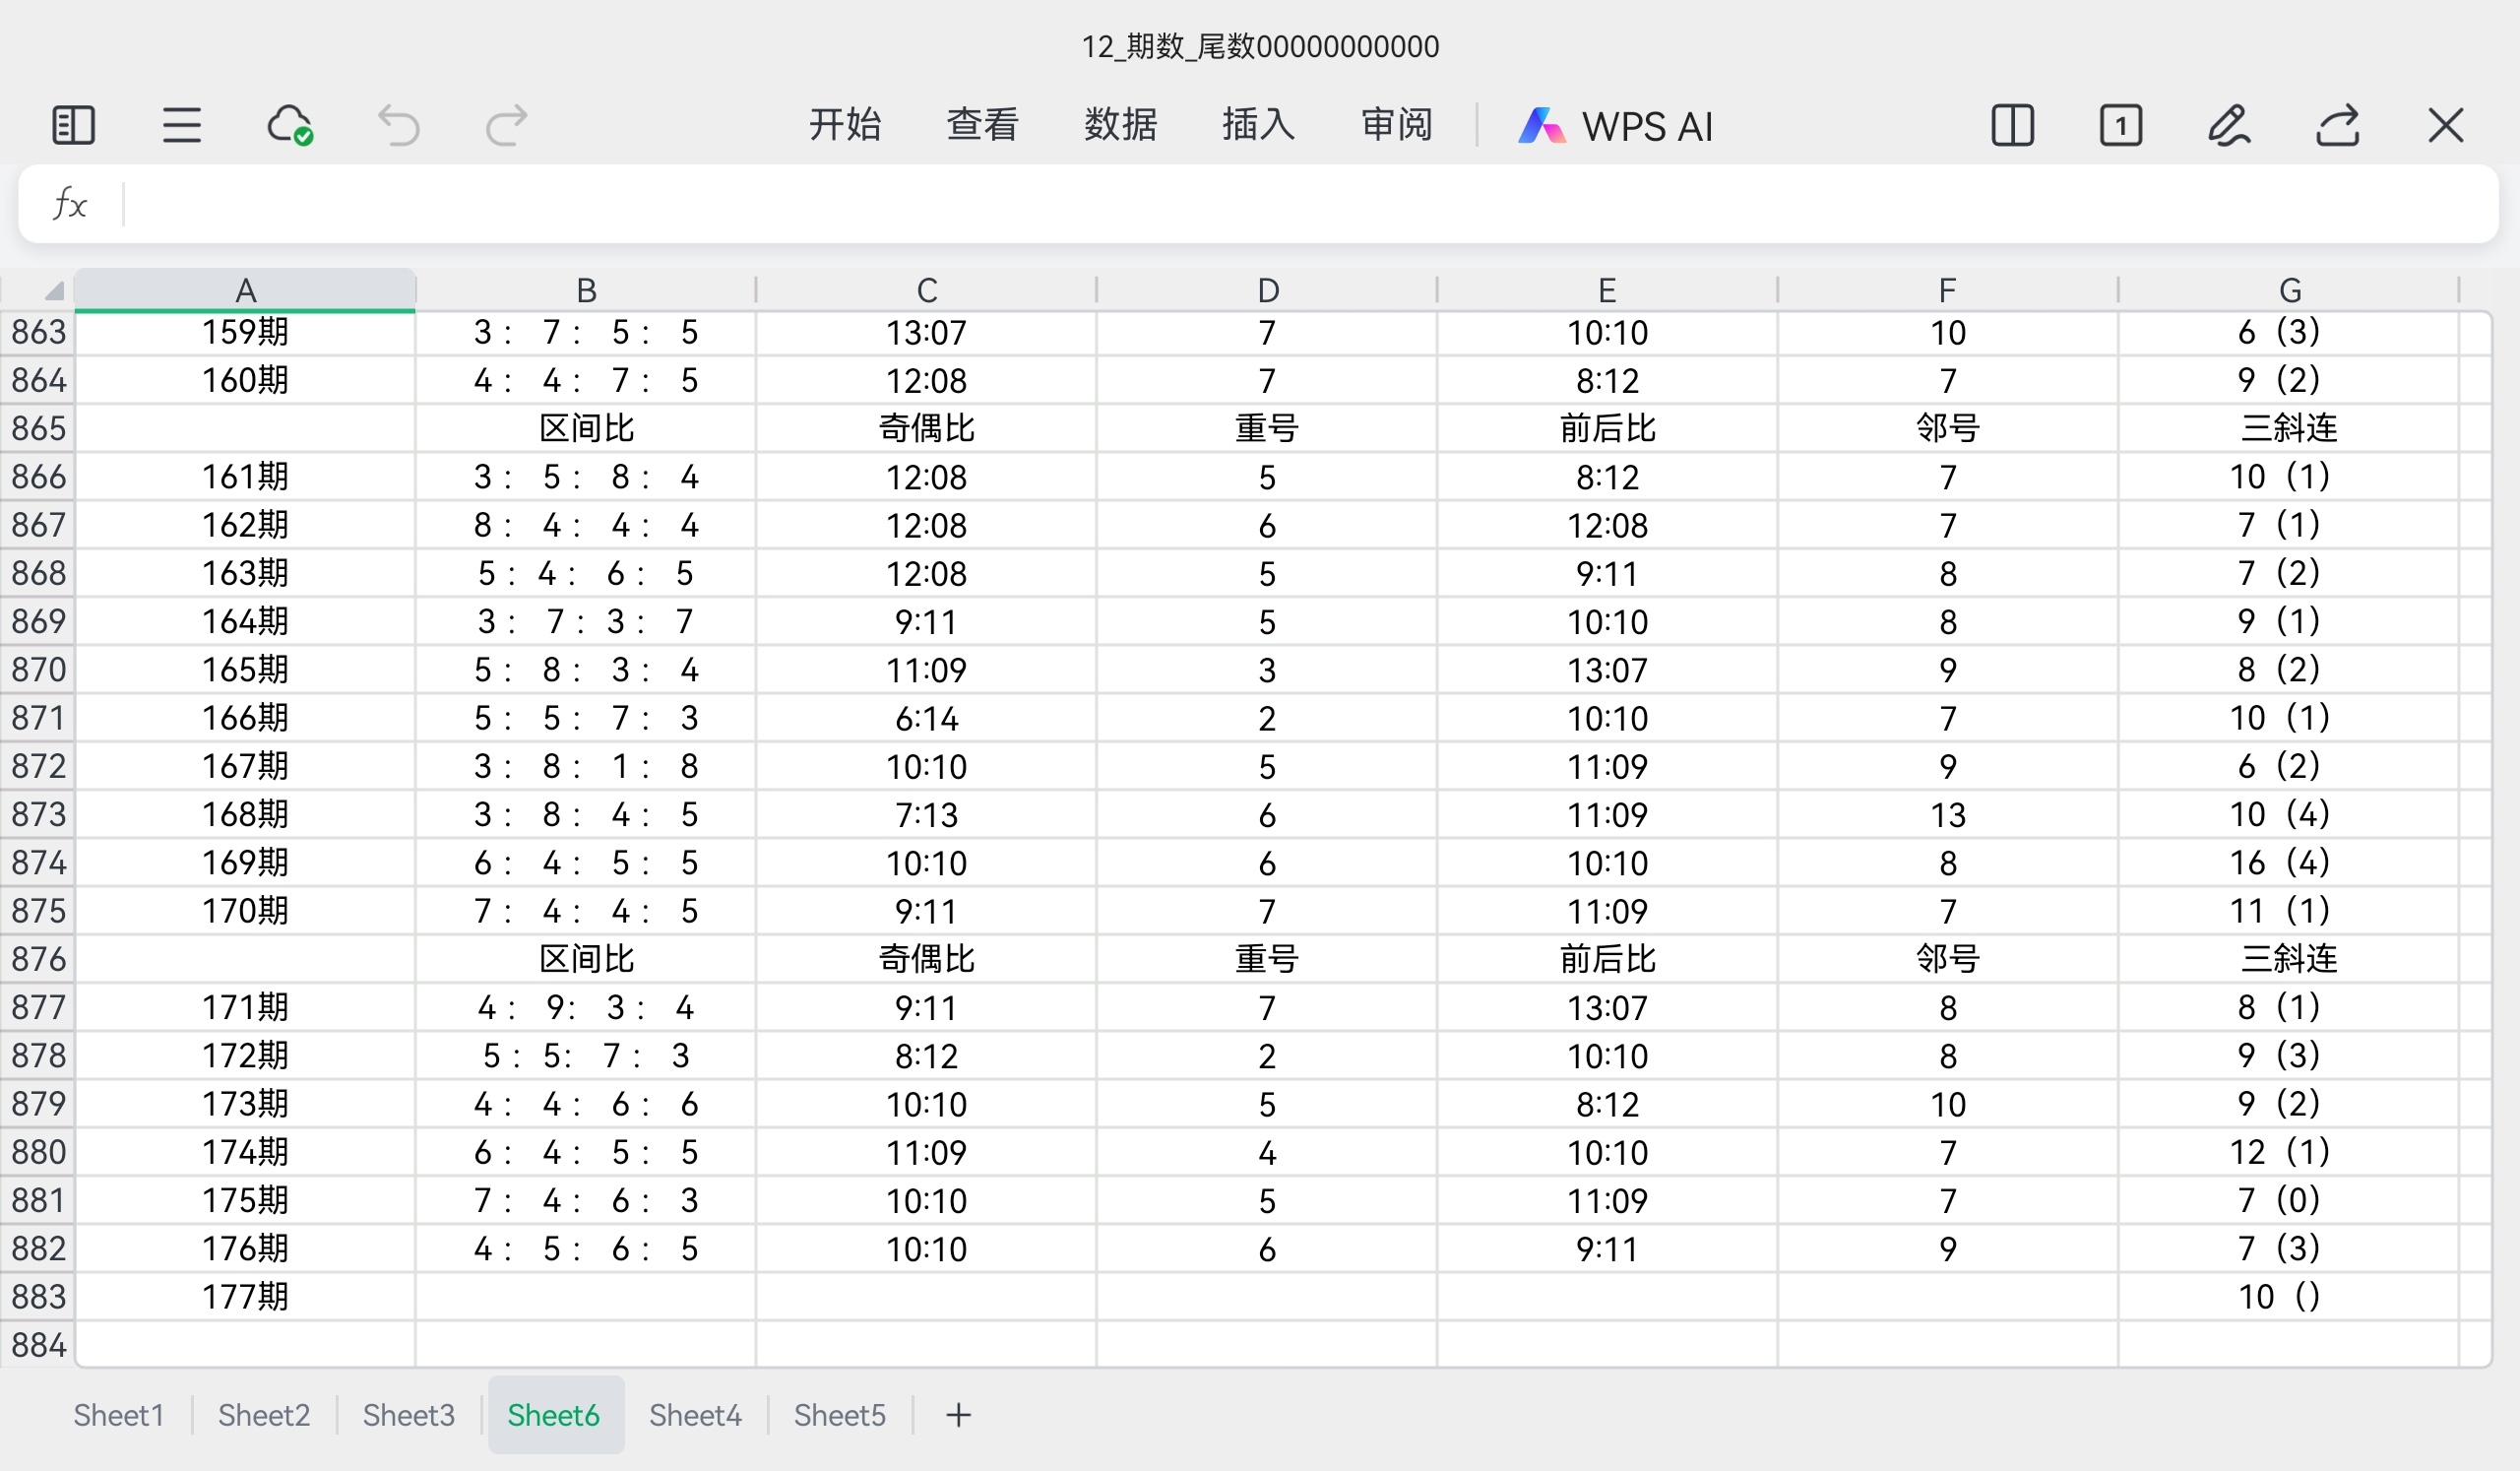This screenshot has height=1471, width=2520.
Task: Select 奇偶比 cell in row 876
Action: click(927, 959)
